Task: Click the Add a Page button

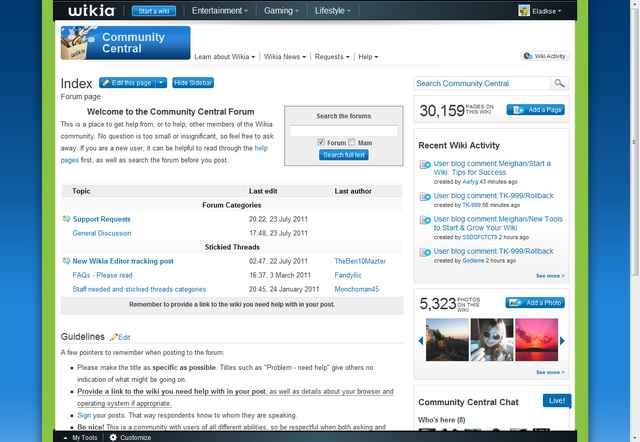Action: pyautogui.click(x=536, y=110)
